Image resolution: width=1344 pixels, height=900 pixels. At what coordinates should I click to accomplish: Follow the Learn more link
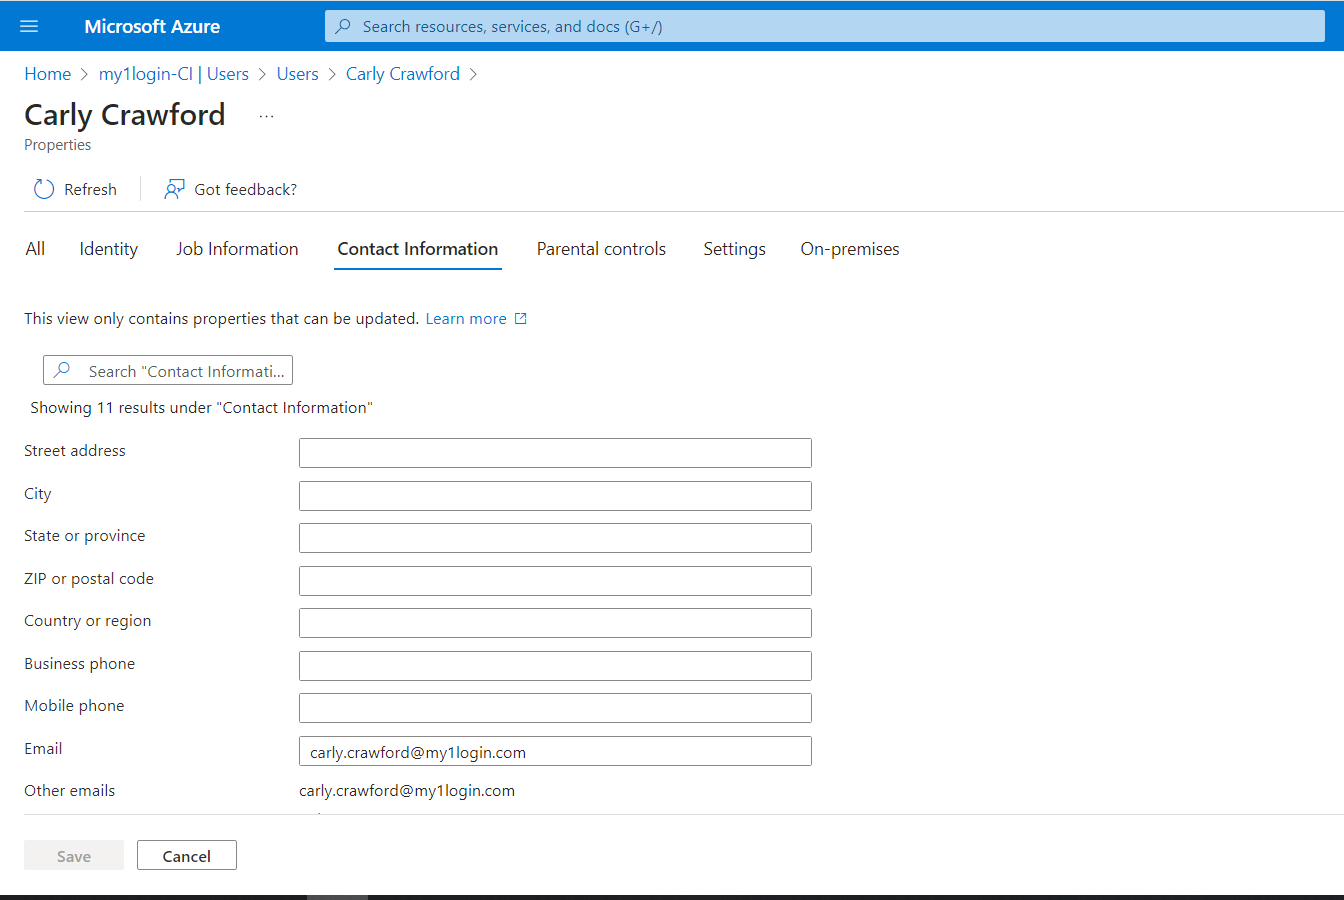point(466,319)
